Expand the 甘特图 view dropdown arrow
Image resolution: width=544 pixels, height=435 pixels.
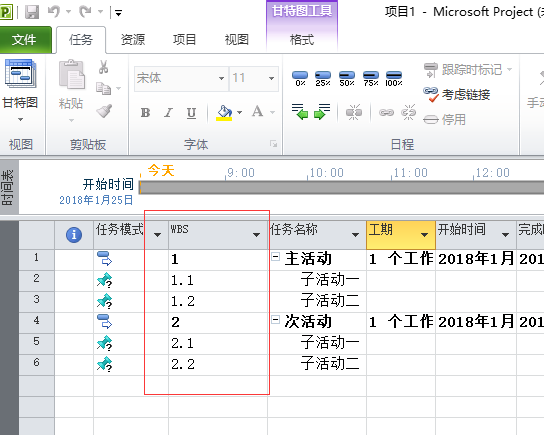pyautogui.click(x=20, y=120)
